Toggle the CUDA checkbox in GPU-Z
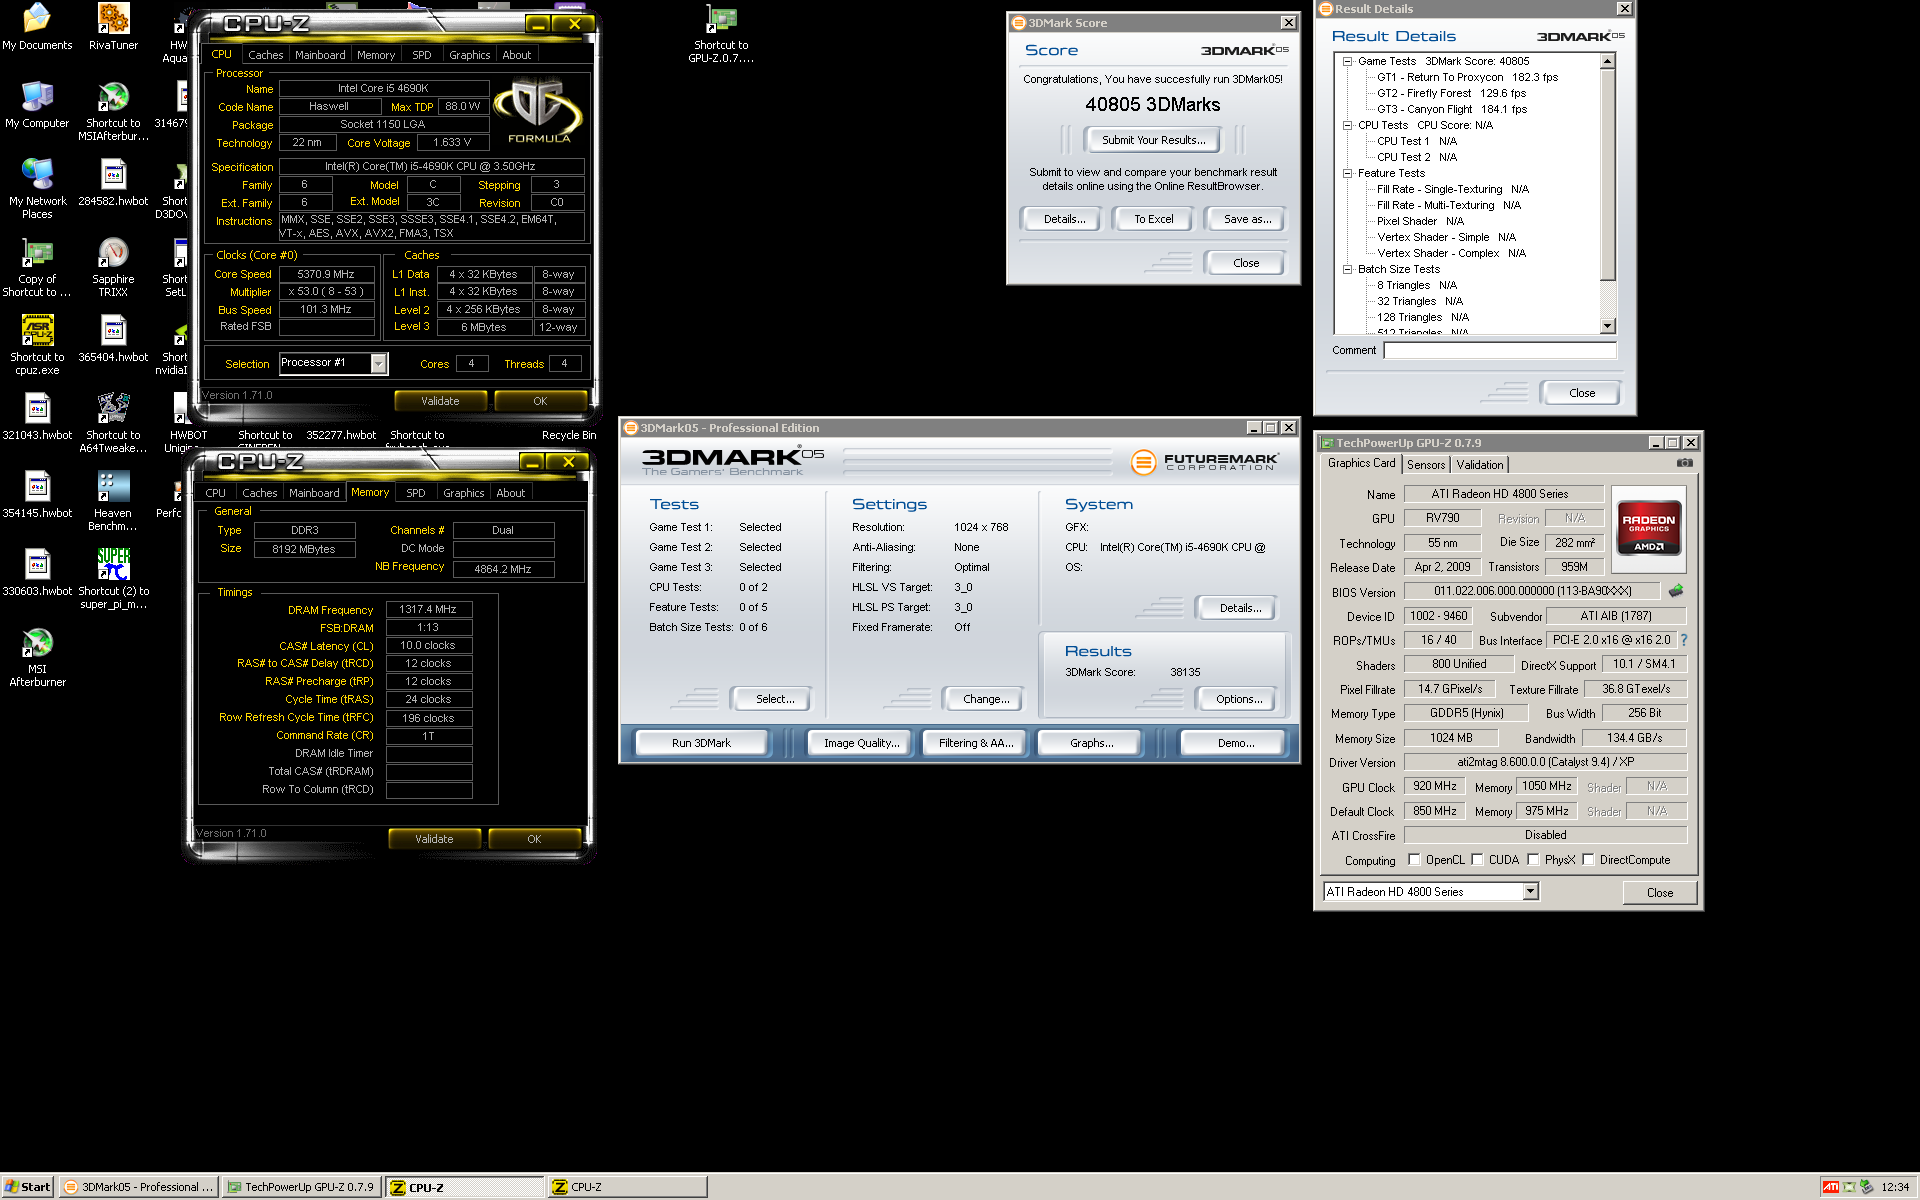The image size is (1920, 1200). click(1477, 860)
